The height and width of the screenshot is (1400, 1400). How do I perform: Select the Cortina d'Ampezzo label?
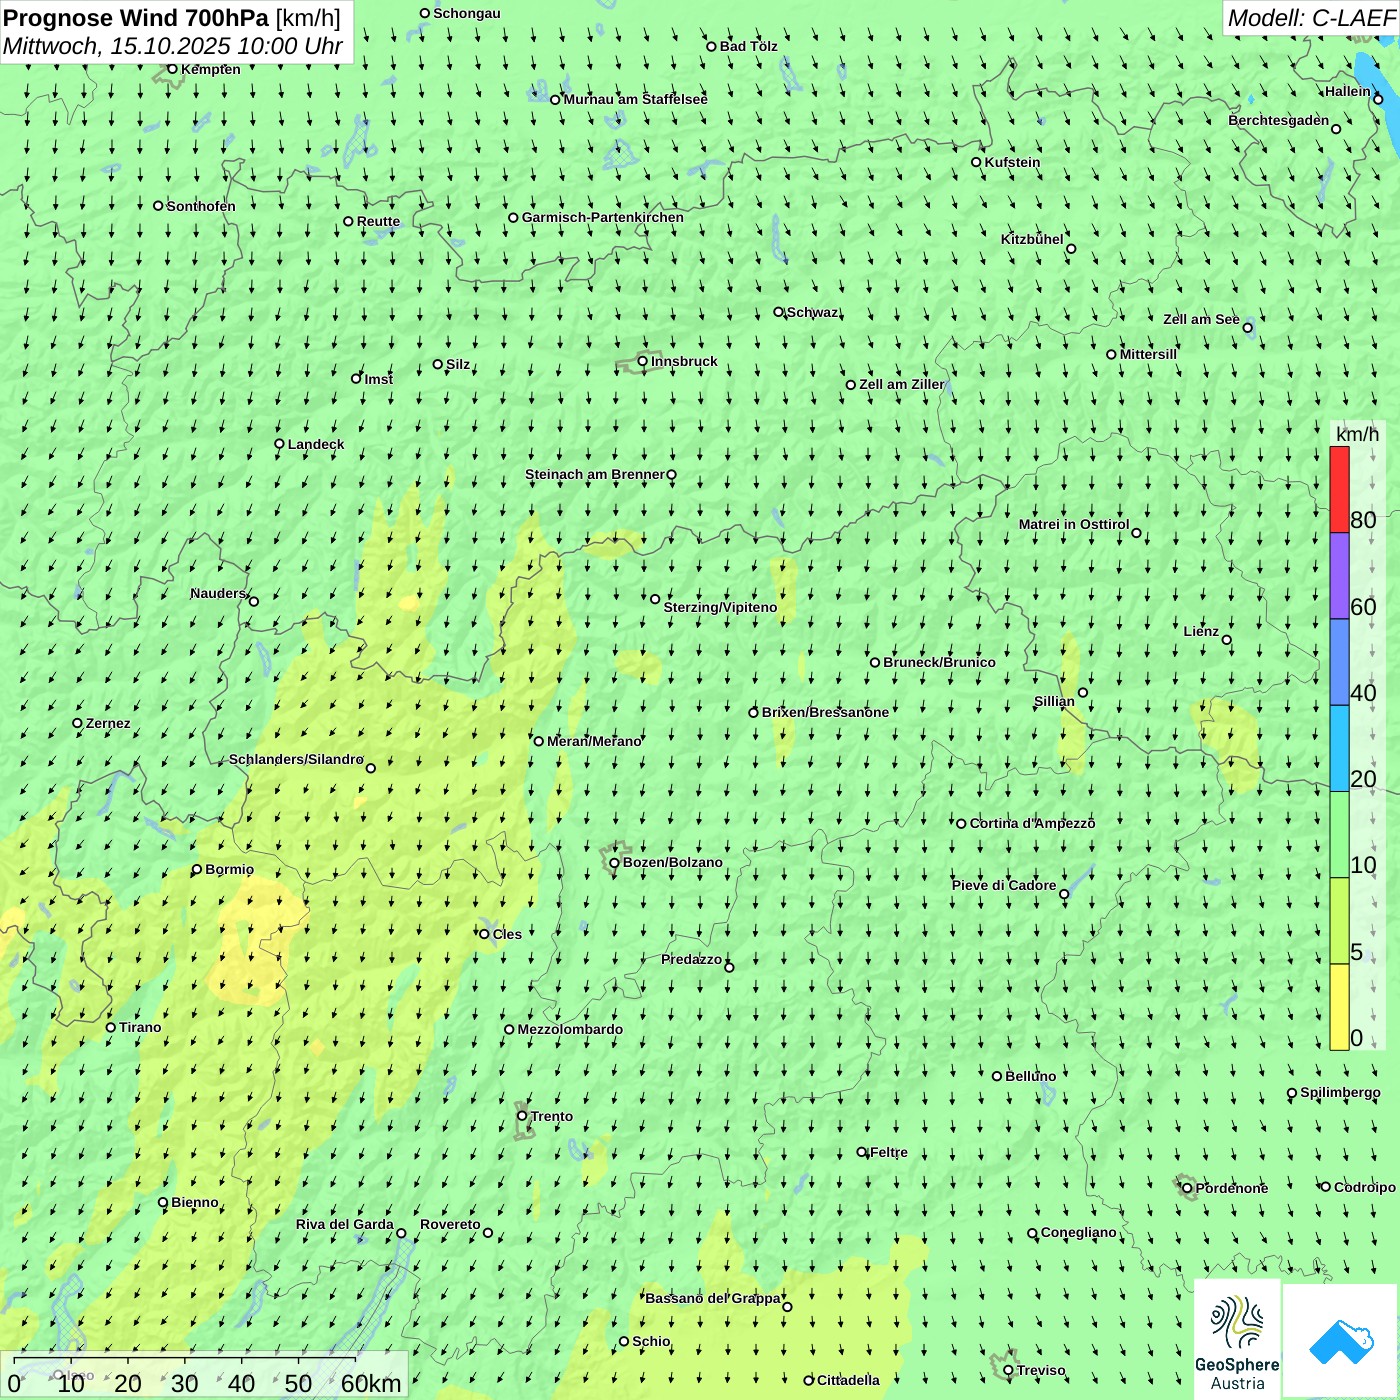click(1032, 823)
